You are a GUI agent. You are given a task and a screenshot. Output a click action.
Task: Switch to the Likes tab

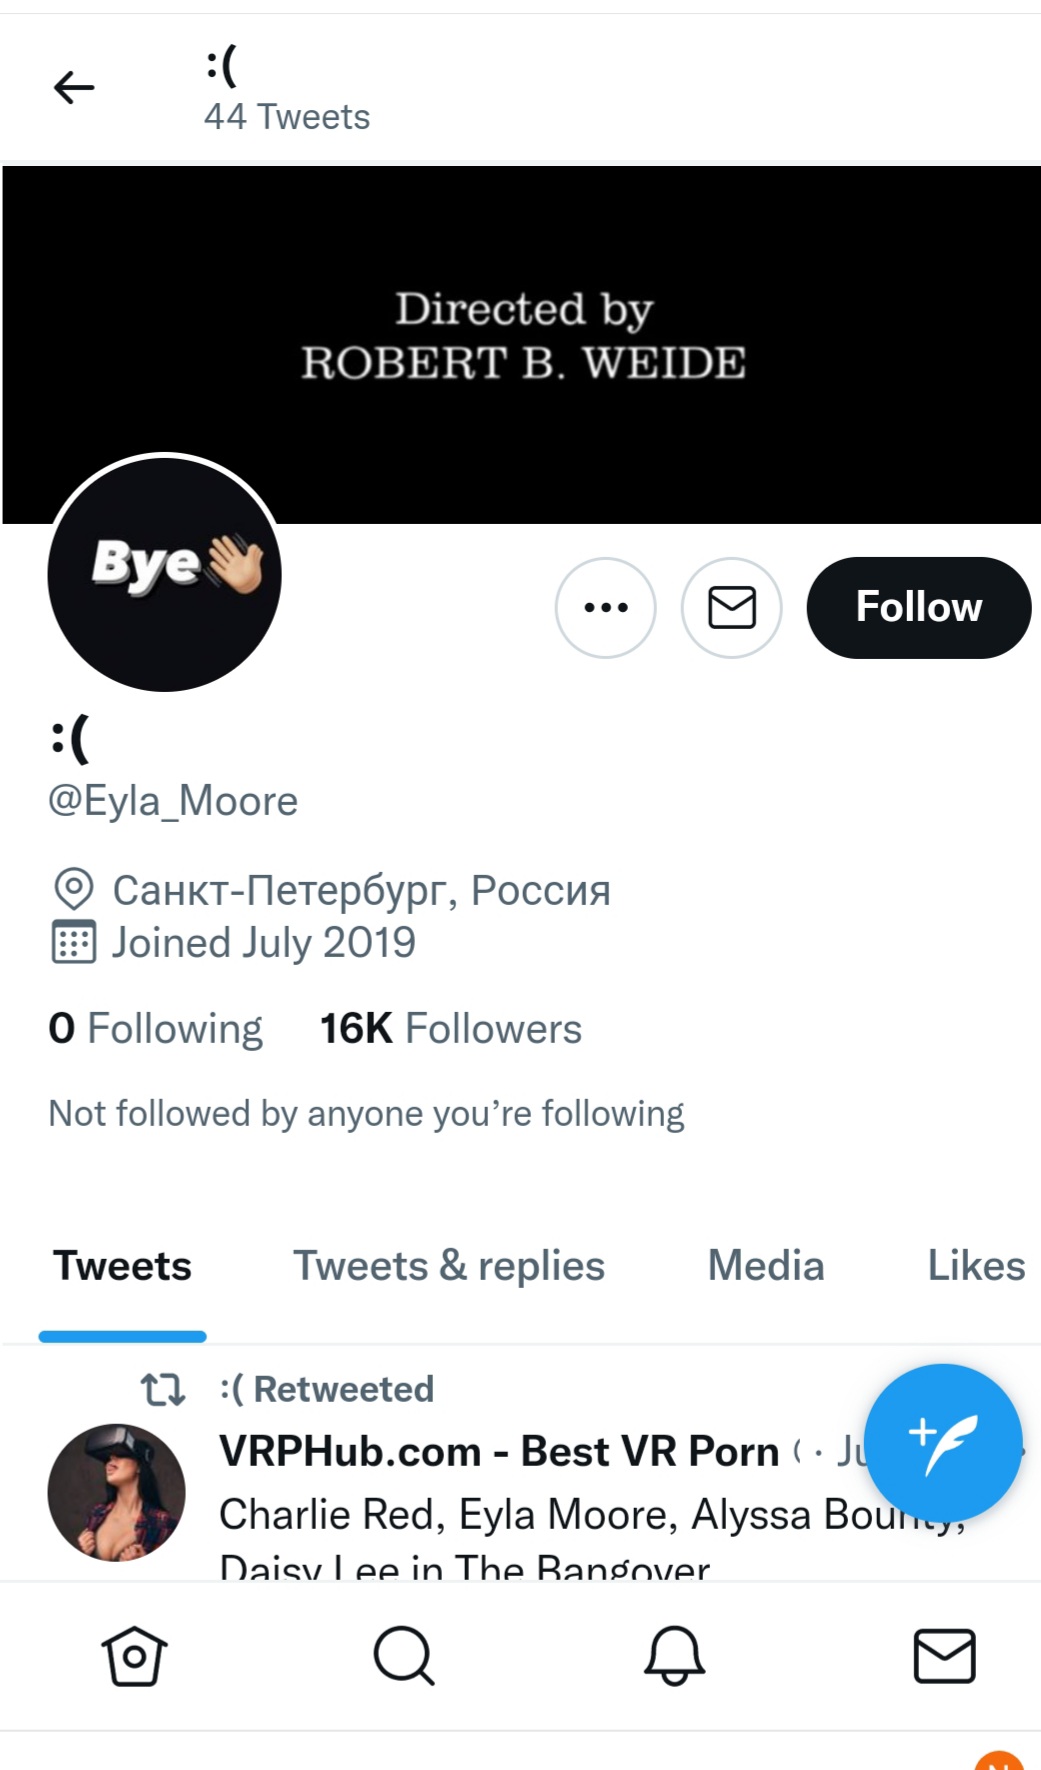[976, 1266]
